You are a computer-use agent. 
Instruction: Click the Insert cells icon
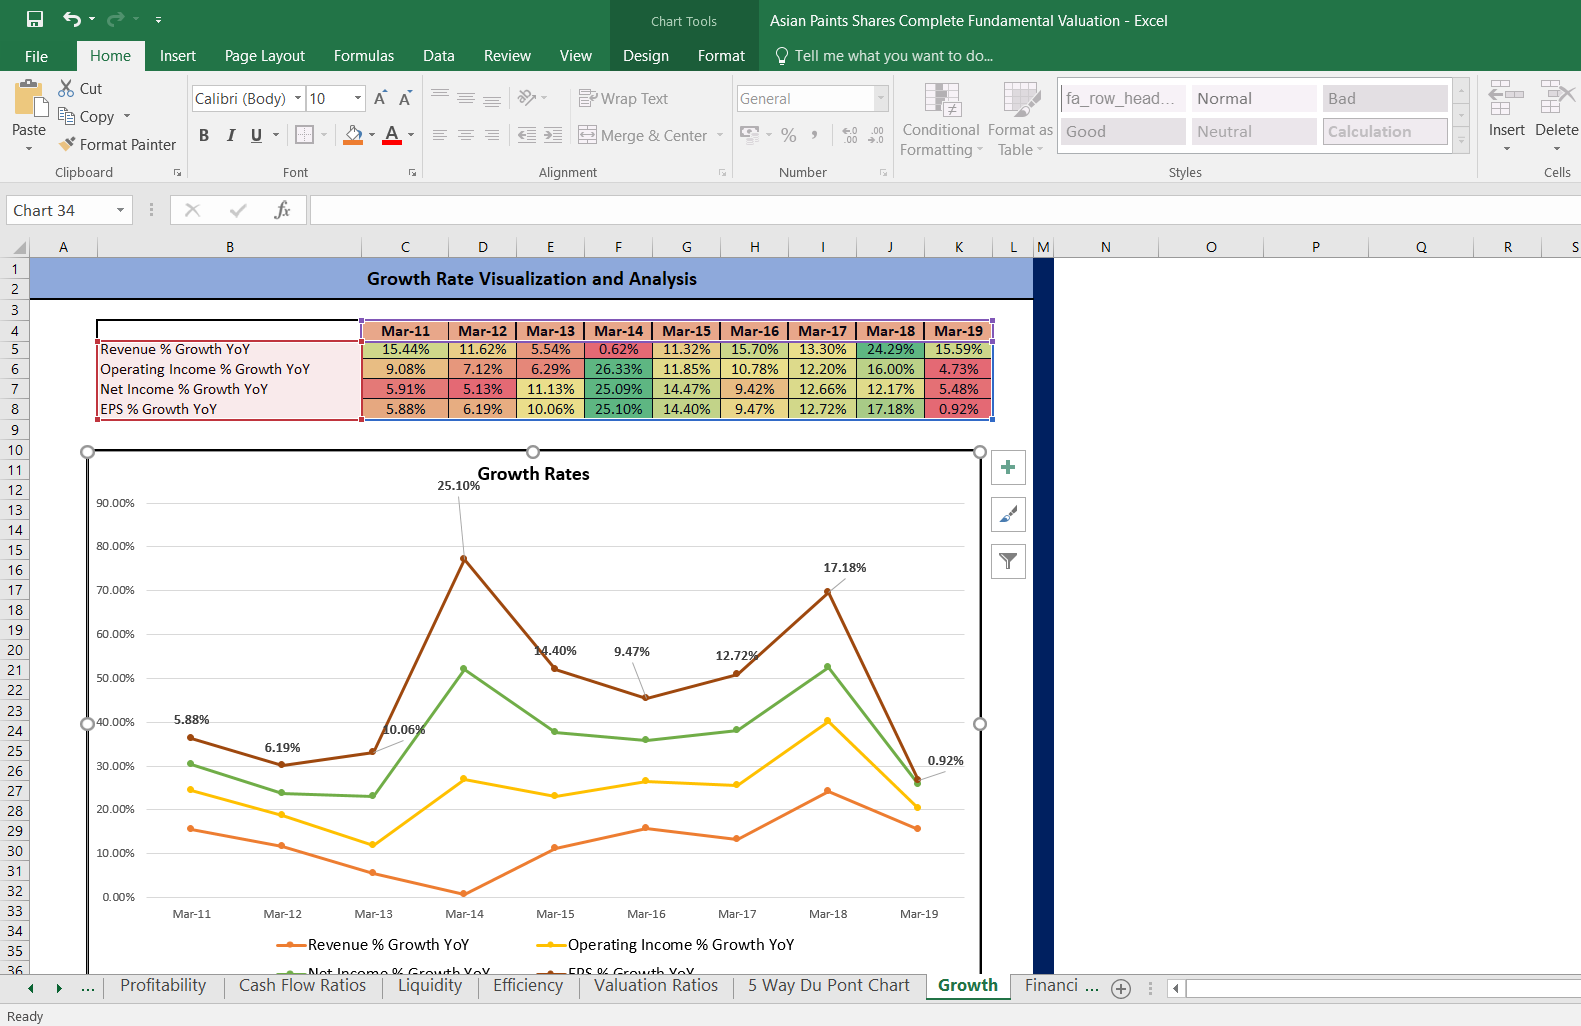(x=1506, y=99)
